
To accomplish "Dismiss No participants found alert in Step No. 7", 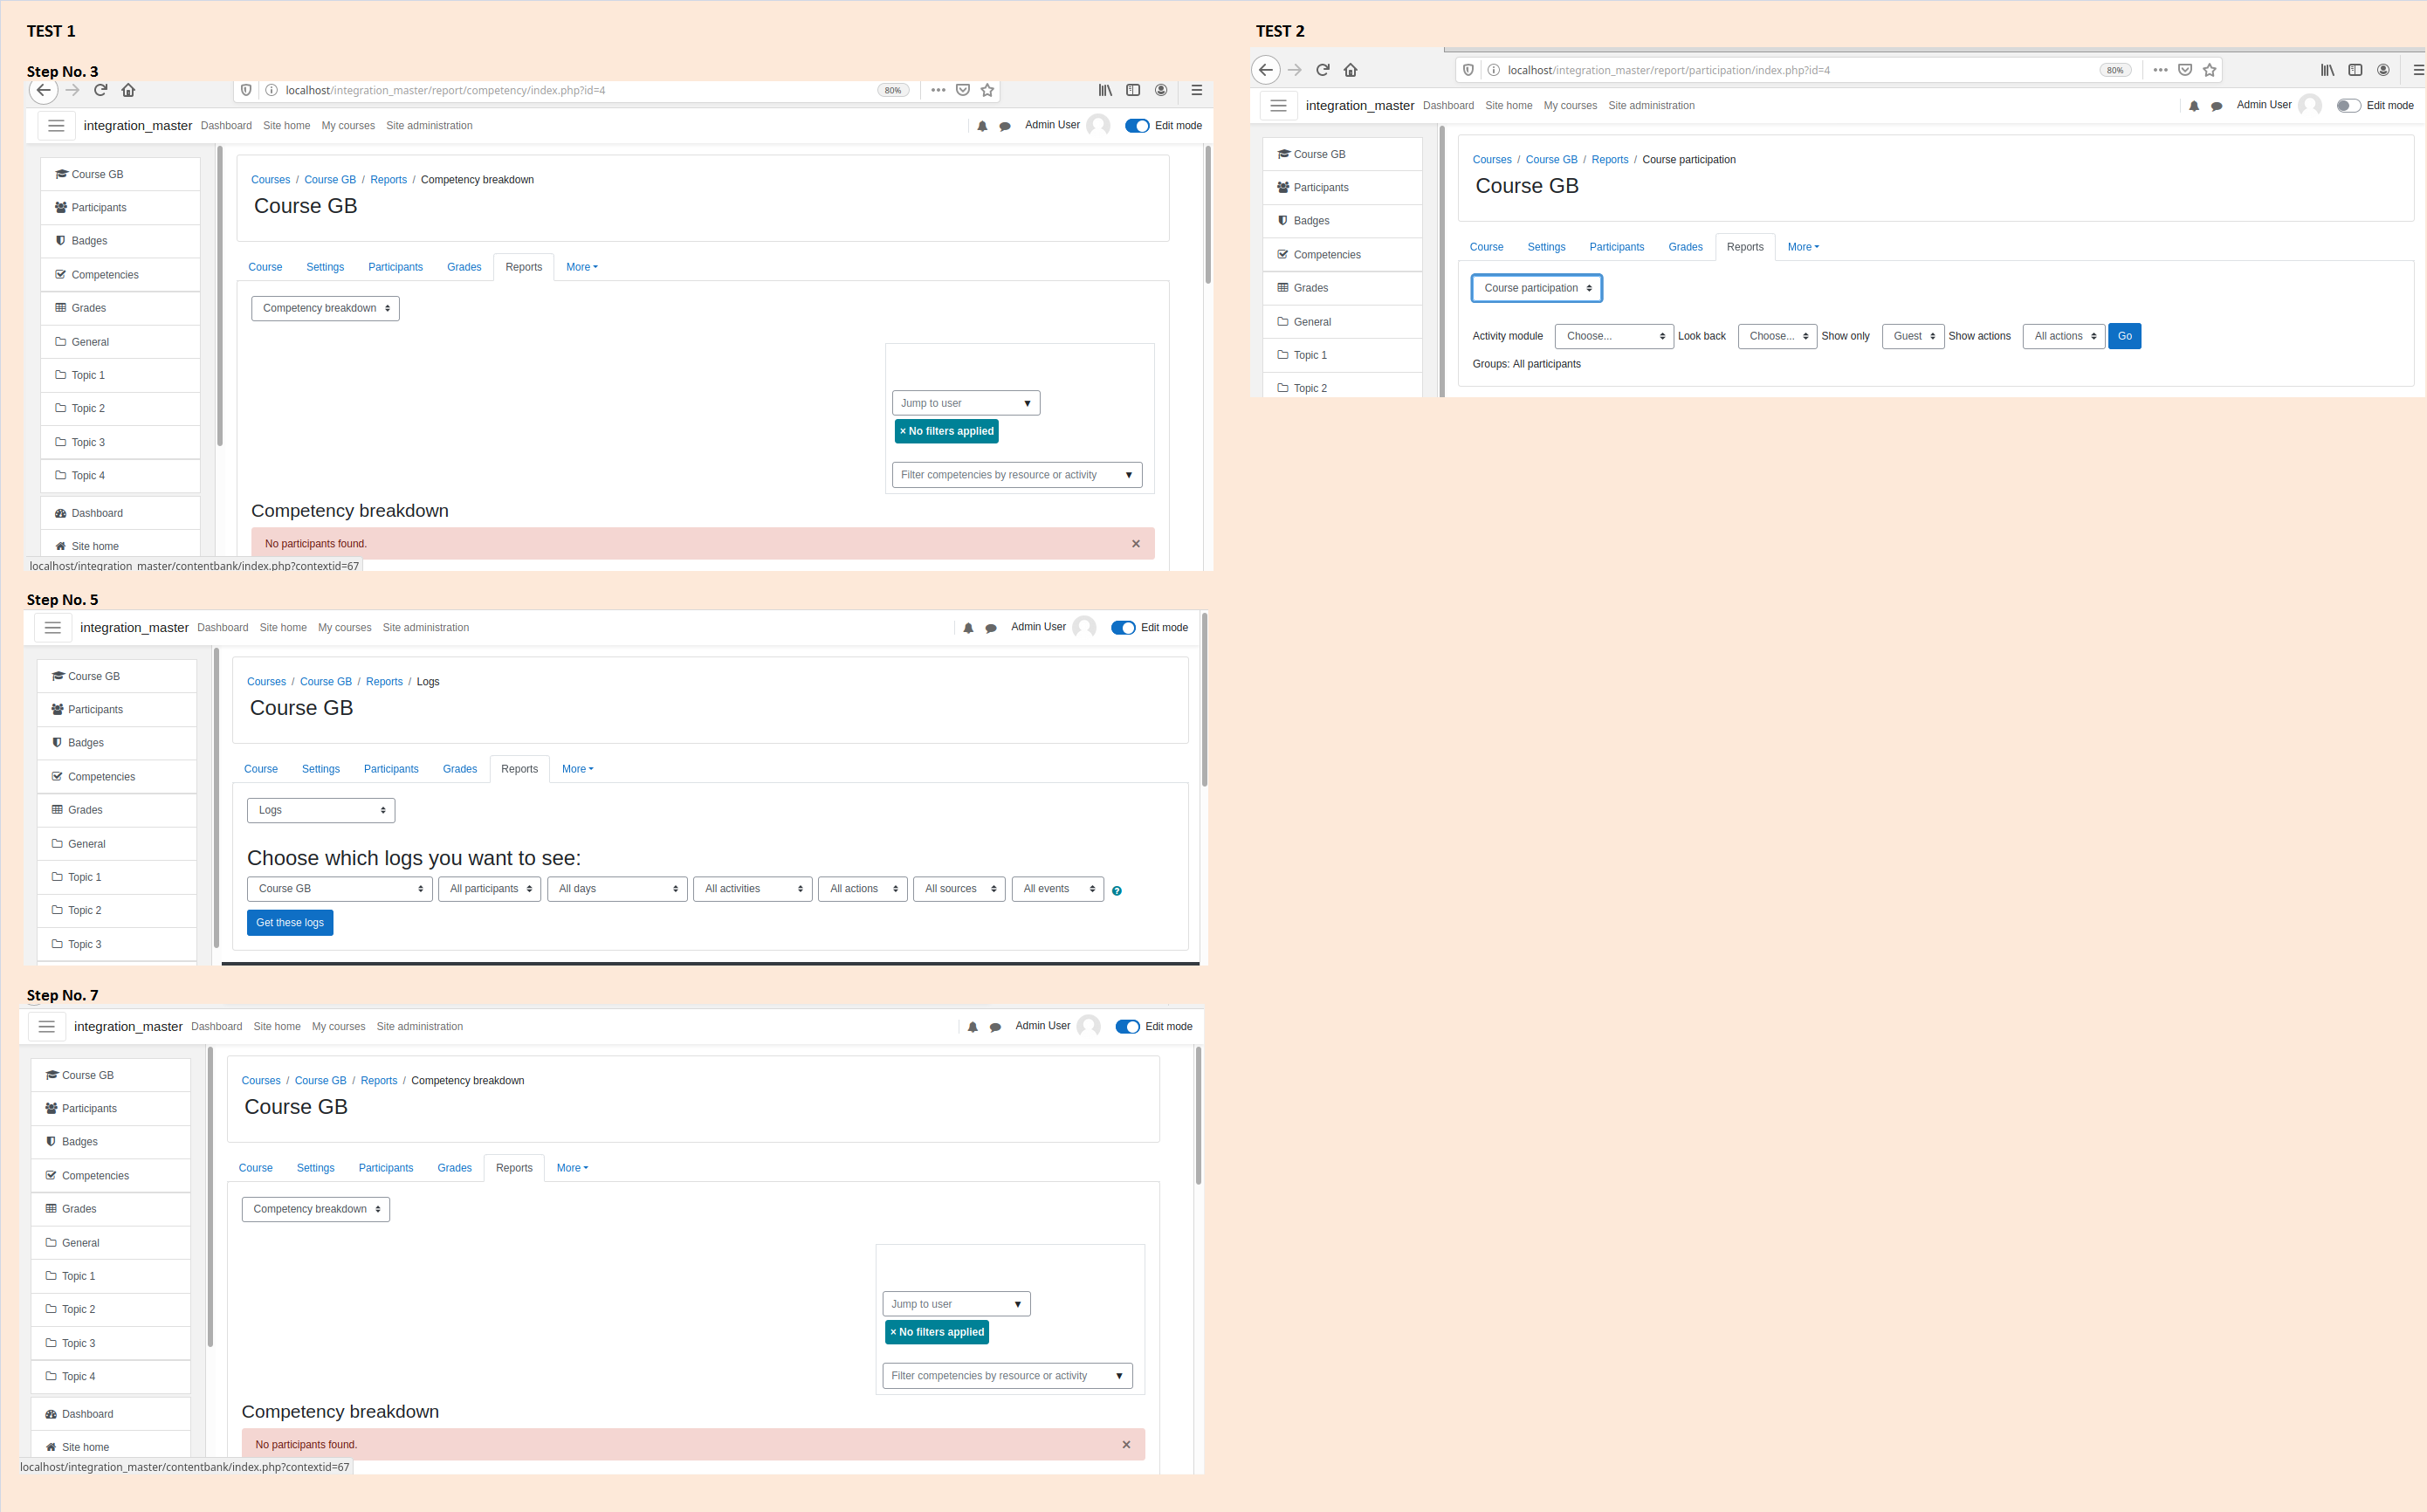I will pos(1126,1445).
